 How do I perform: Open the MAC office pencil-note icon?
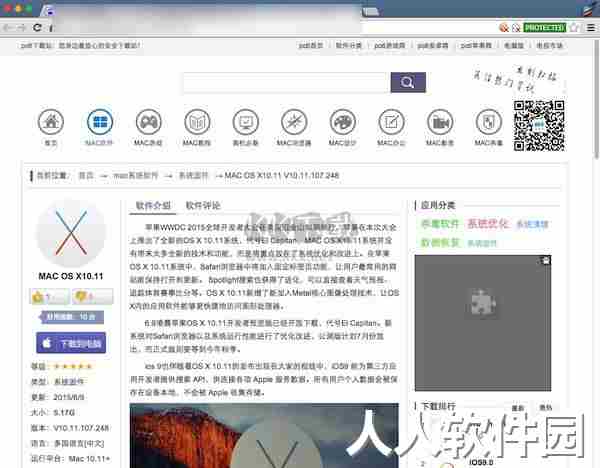point(391,122)
